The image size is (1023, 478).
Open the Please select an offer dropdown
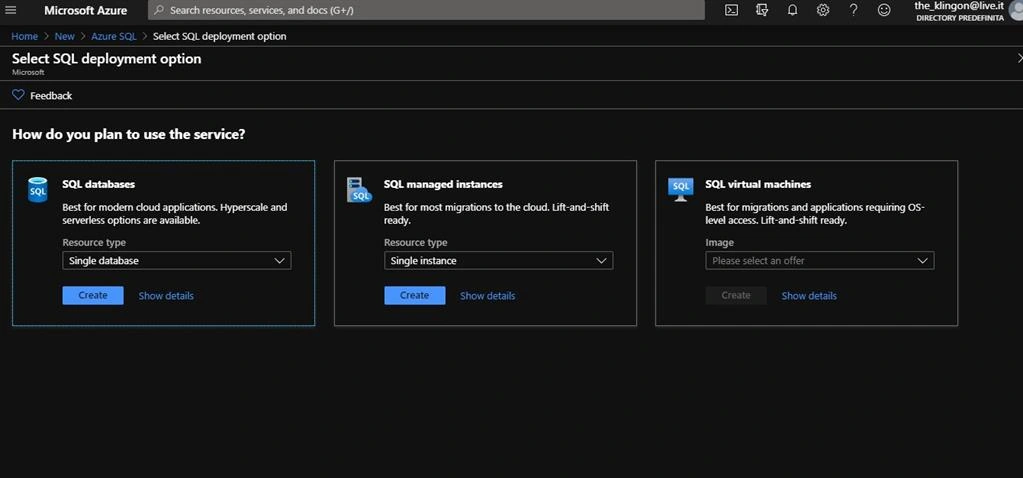(819, 261)
